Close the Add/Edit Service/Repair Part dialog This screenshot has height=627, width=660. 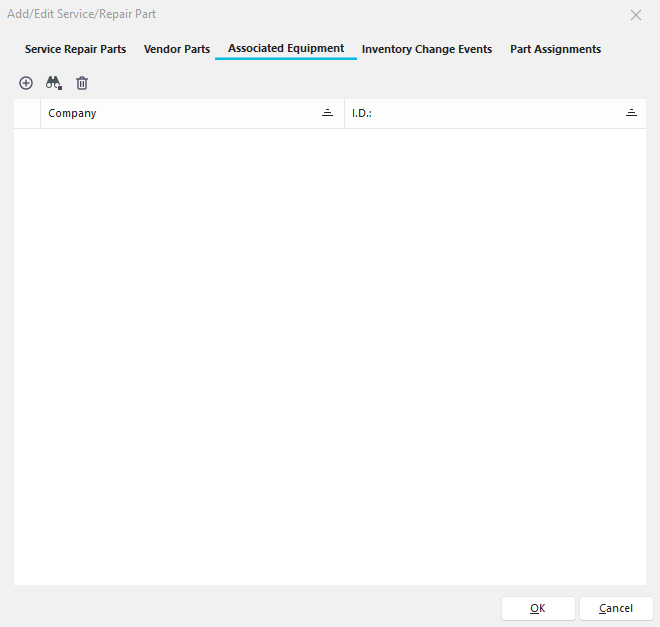(x=635, y=15)
